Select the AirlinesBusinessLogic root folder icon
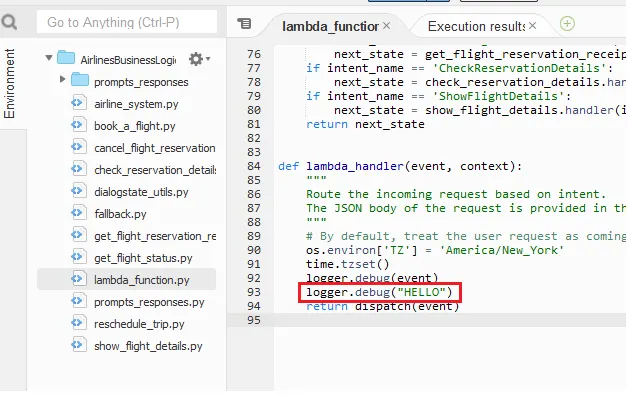 point(66,58)
